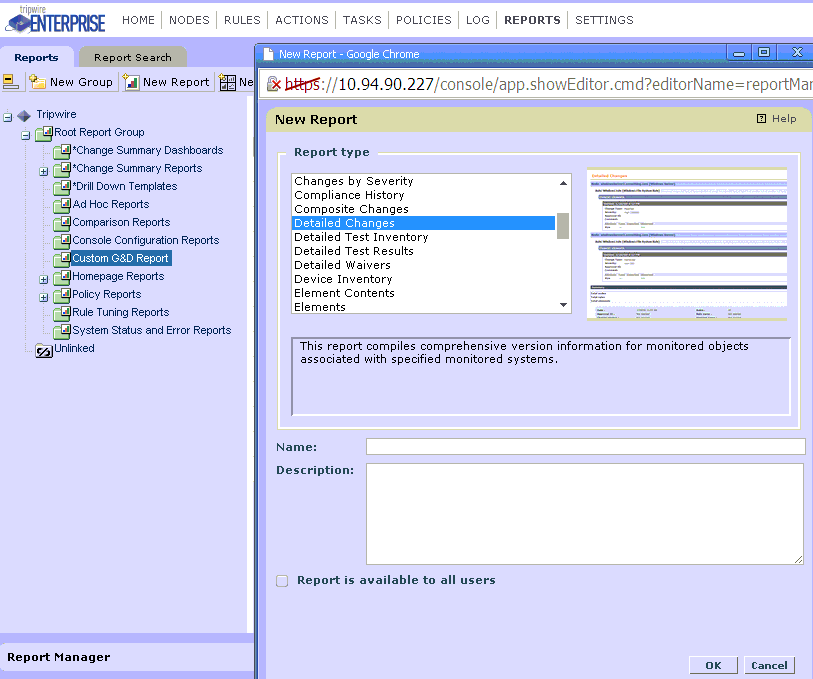The height and width of the screenshot is (679, 813).
Task: Click the insecure HTTPS warning icon in address bar
Action: tap(275, 84)
